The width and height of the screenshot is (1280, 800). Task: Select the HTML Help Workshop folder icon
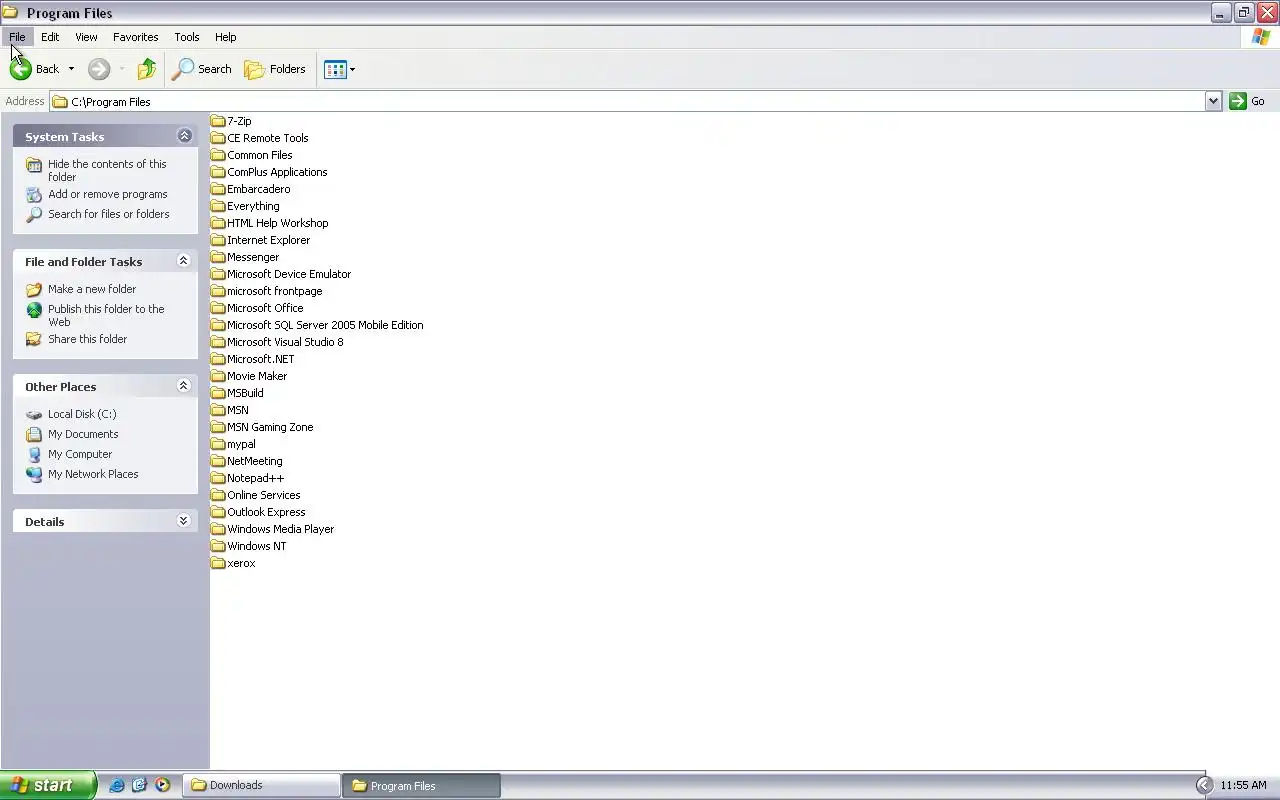[218, 223]
